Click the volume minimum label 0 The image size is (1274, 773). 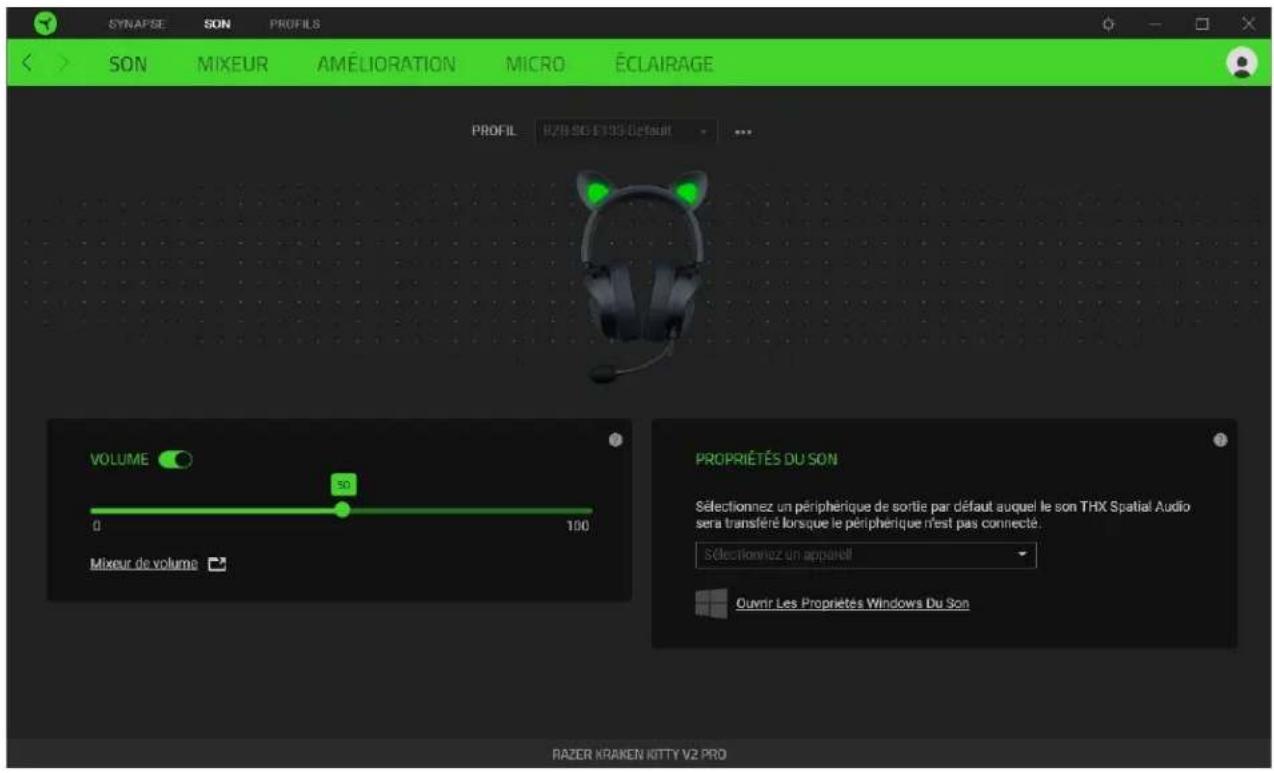click(x=96, y=526)
